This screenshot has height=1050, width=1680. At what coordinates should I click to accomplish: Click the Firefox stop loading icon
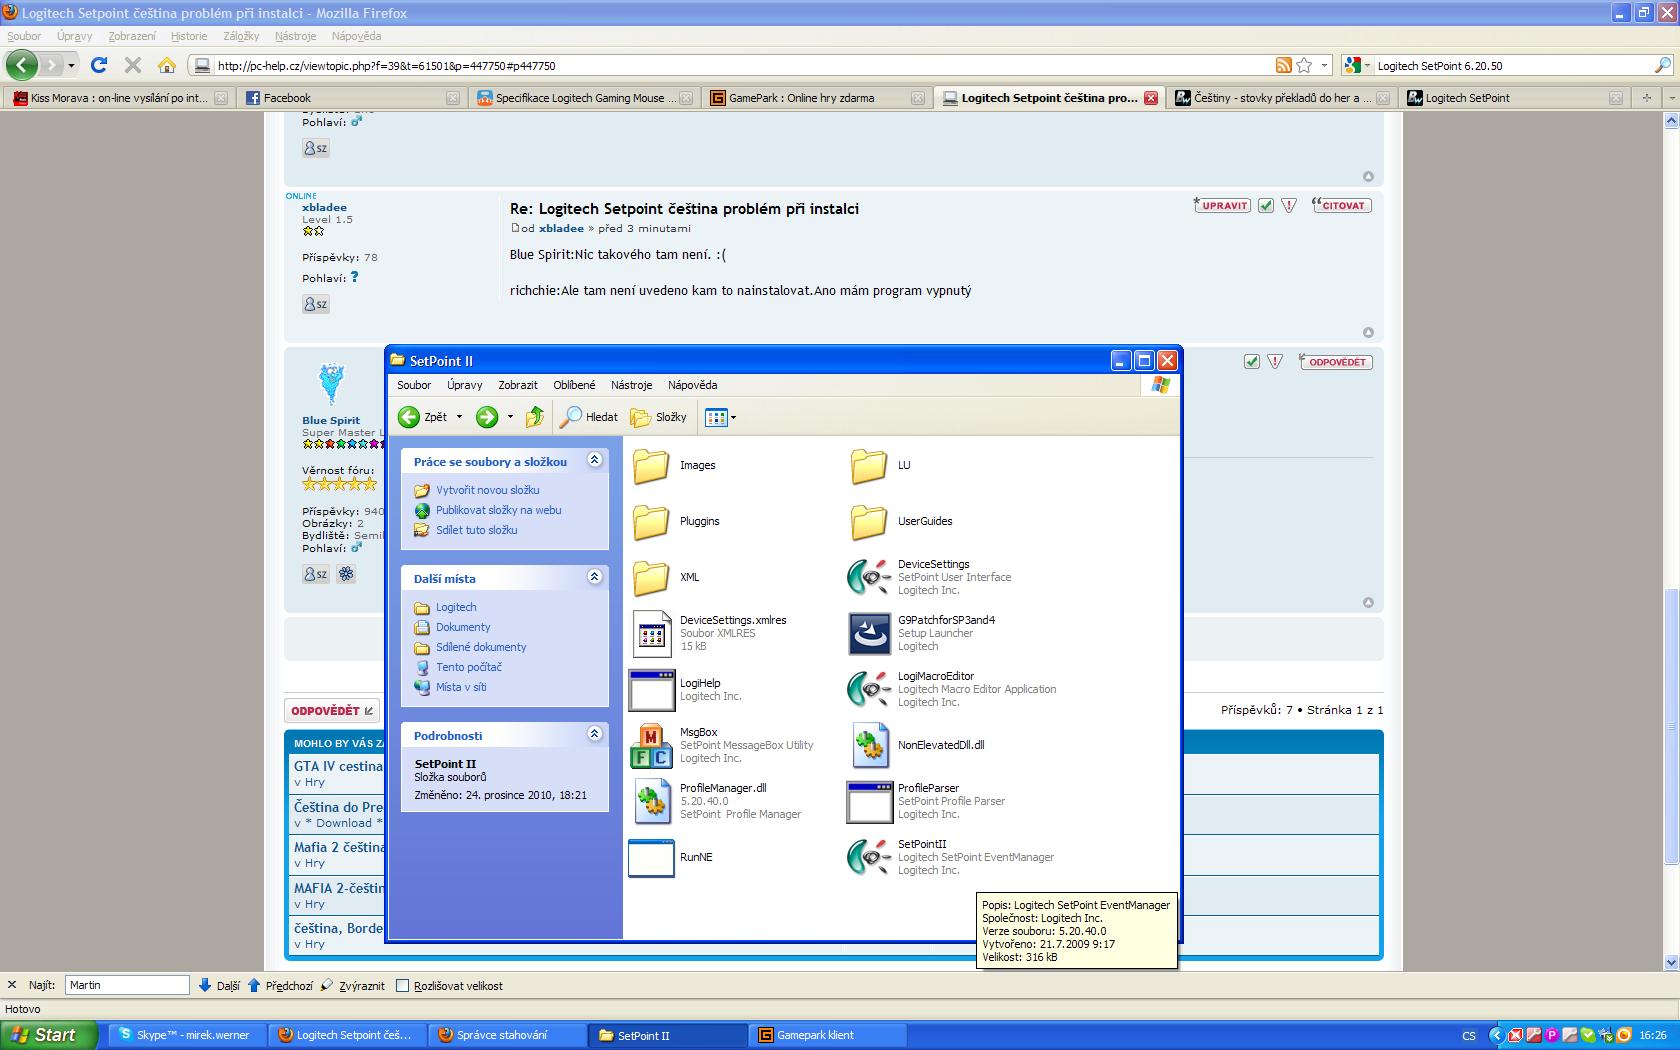(132, 65)
